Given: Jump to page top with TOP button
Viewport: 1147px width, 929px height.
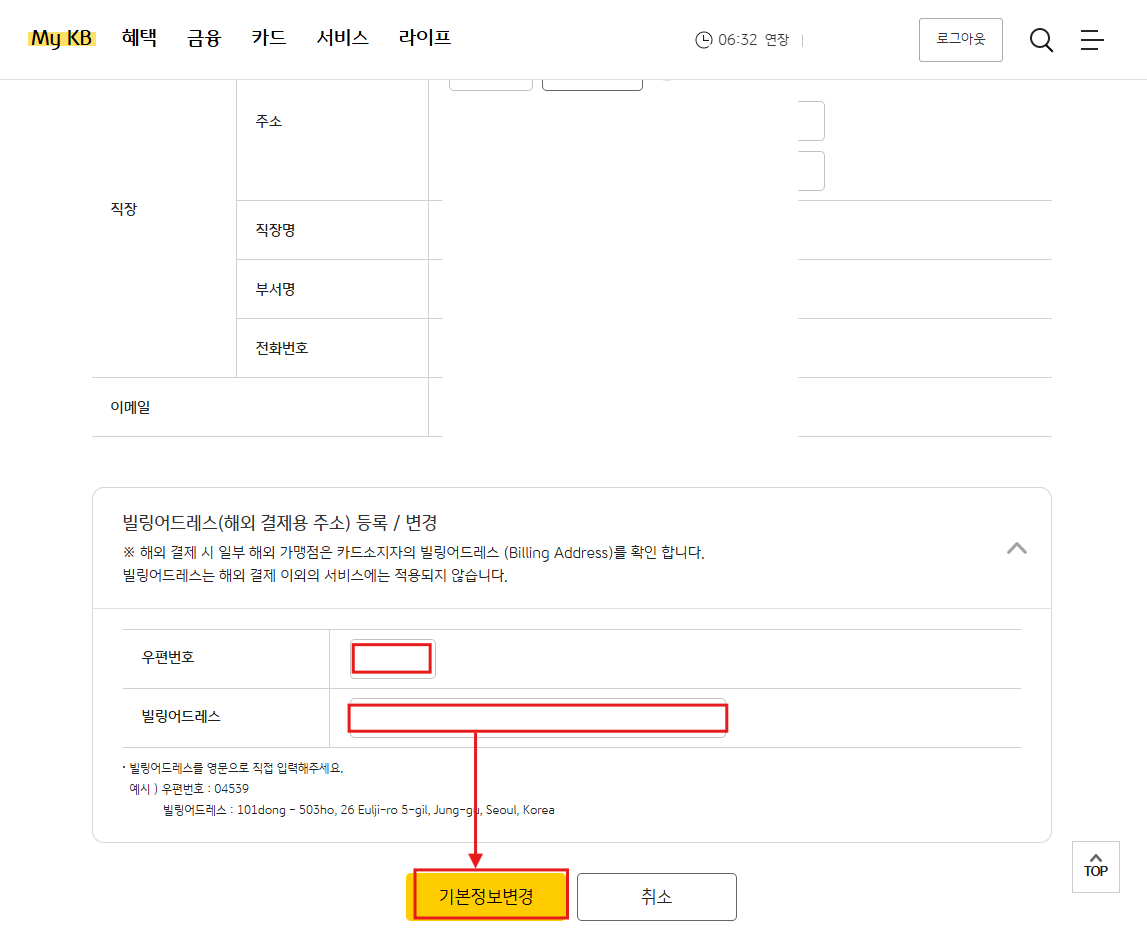Looking at the screenshot, I should click(x=1095, y=866).
